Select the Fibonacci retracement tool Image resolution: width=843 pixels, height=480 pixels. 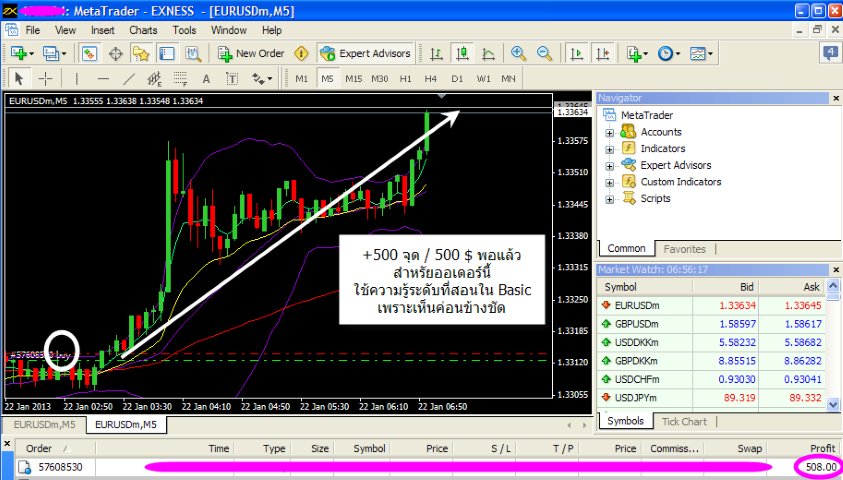pos(180,78)
